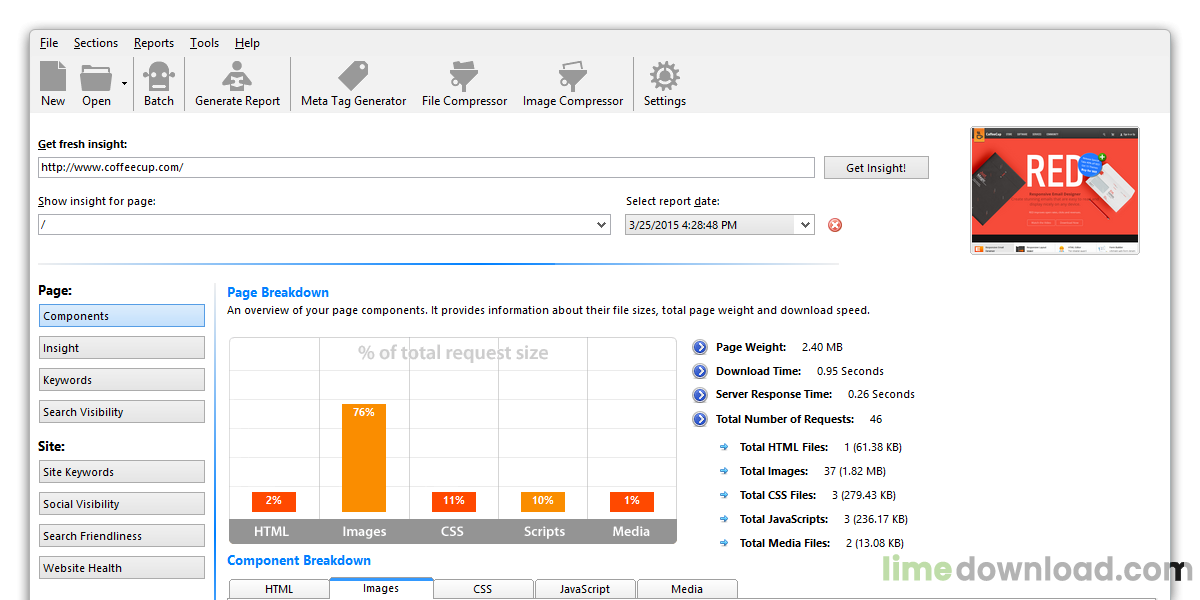Open the Select report date dropdown
Viewport: 1200px width, 600px height.
point(806,225)
